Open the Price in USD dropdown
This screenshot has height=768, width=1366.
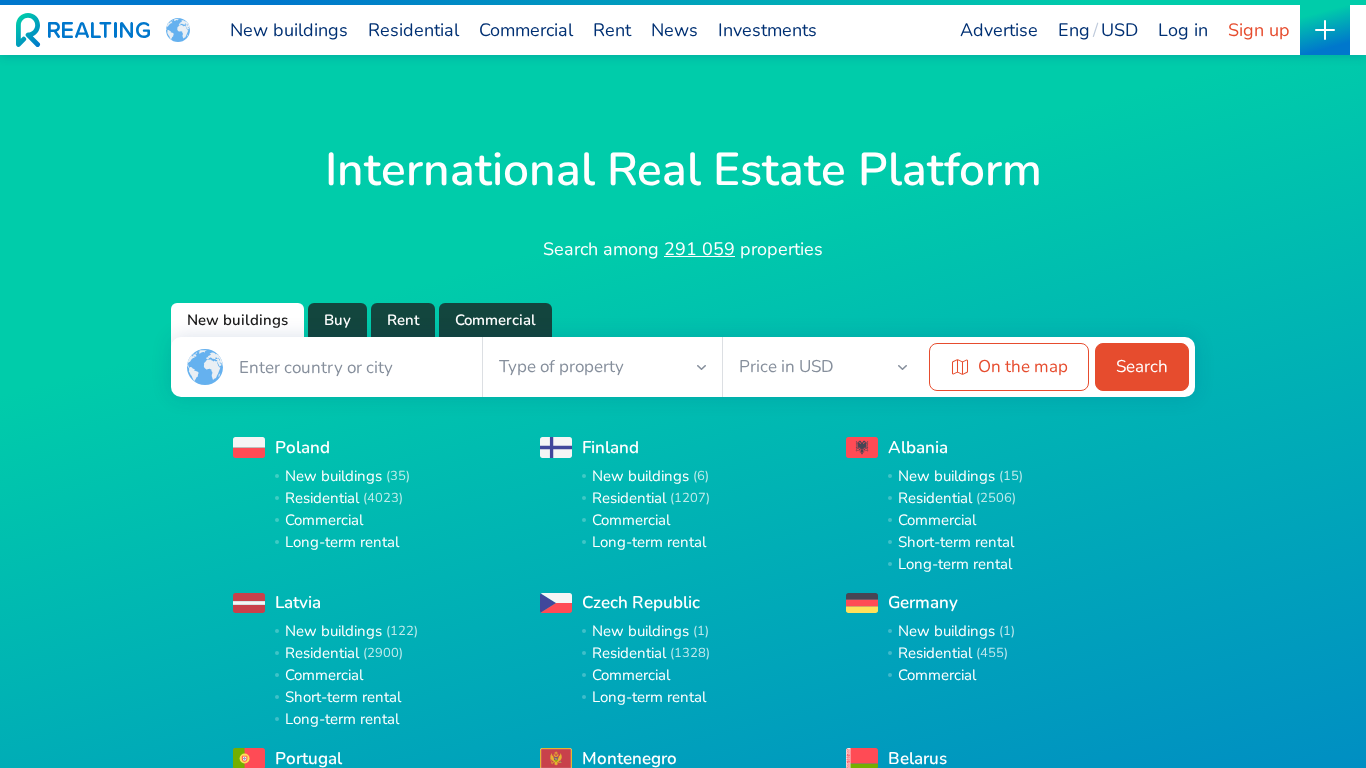822,367
